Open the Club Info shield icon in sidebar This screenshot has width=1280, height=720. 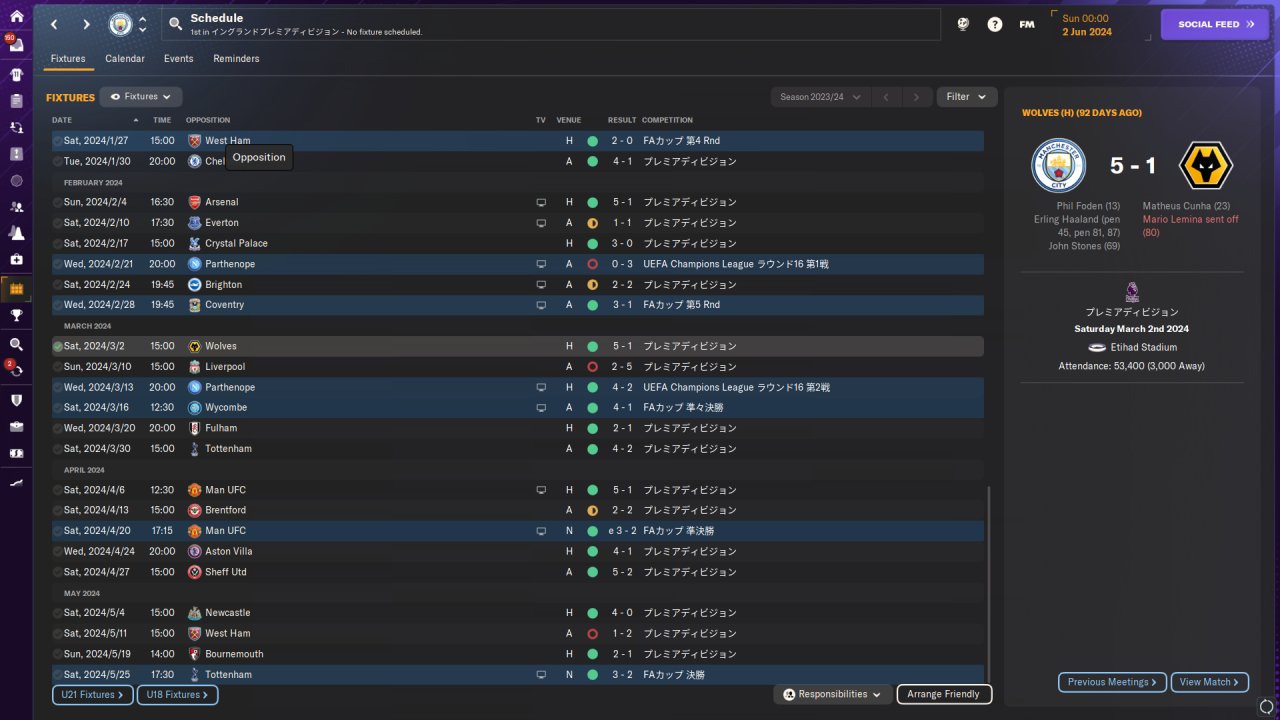click(16, 400)
